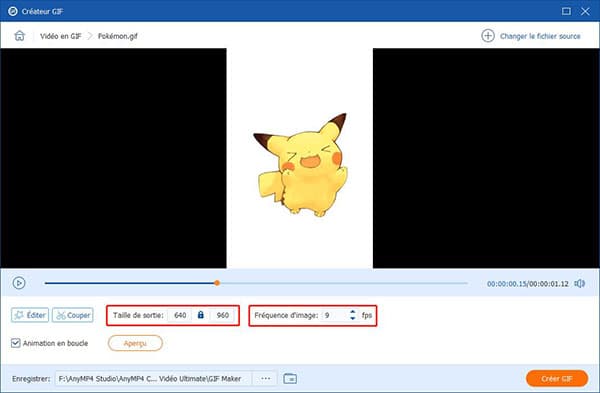This screenshot has width=600, height=393.
Task: Play the GIF preview
Action: point(19,283)
